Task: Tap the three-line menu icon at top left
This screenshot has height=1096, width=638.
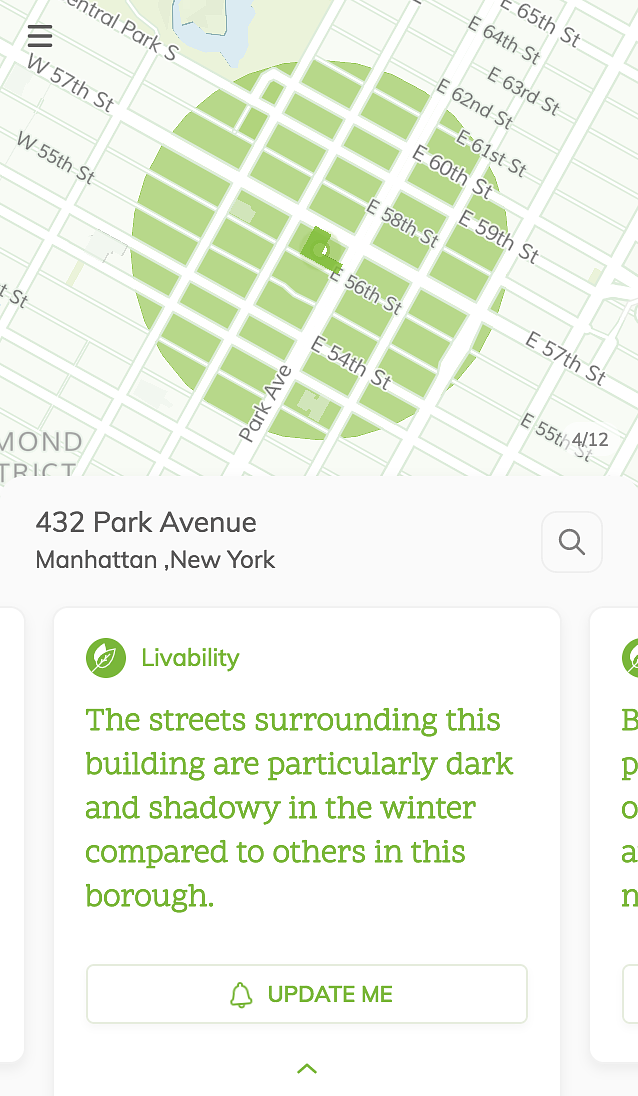Action: click(x=40, y=37)
